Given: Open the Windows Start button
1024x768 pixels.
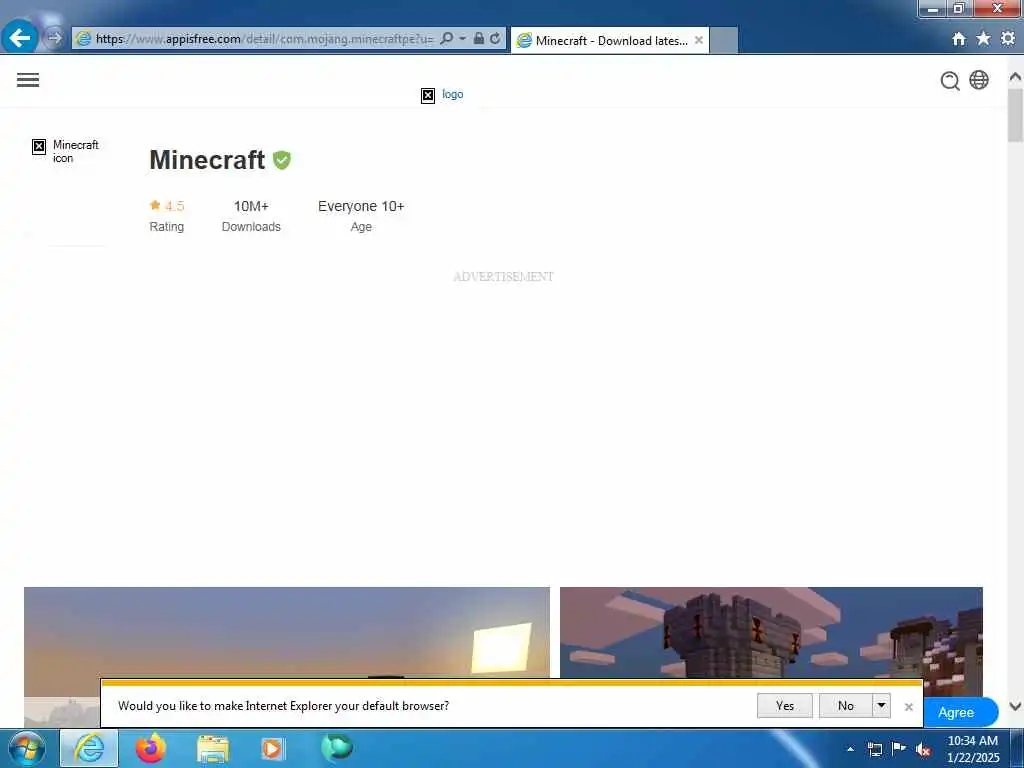Looking at the screenshot, I should (27, 748).
